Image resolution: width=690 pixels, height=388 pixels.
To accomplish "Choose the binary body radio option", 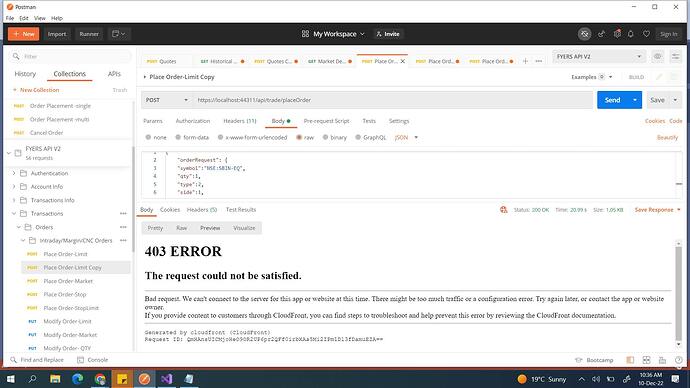I will (x=325, y=137).
